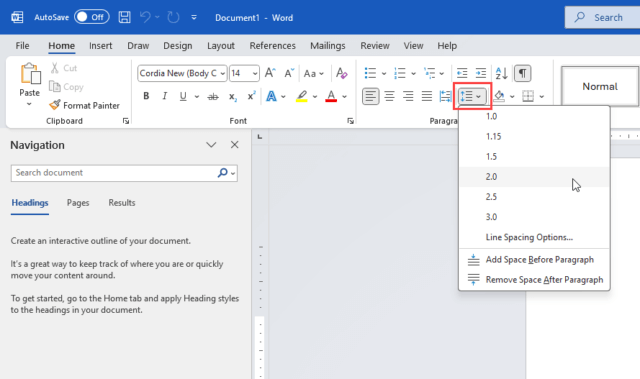Image resolution: width=640 pixels, height=379 pixels.
Task: Open Line Spacing Options…
Action: point(534,237)
